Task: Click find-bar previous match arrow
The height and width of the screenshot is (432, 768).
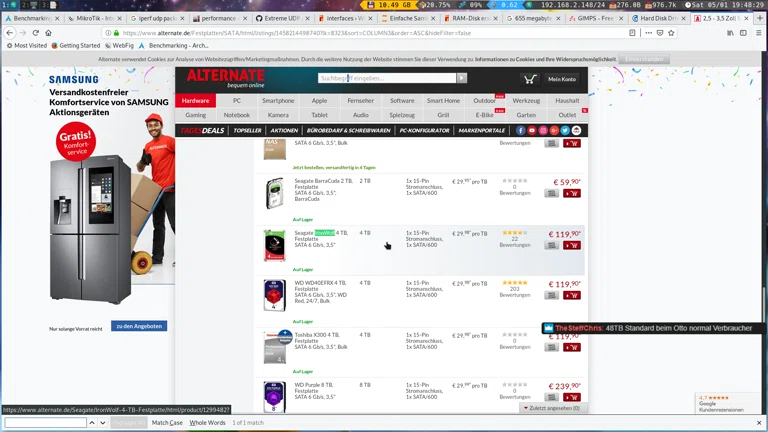Action: click(x=91, y=423)
